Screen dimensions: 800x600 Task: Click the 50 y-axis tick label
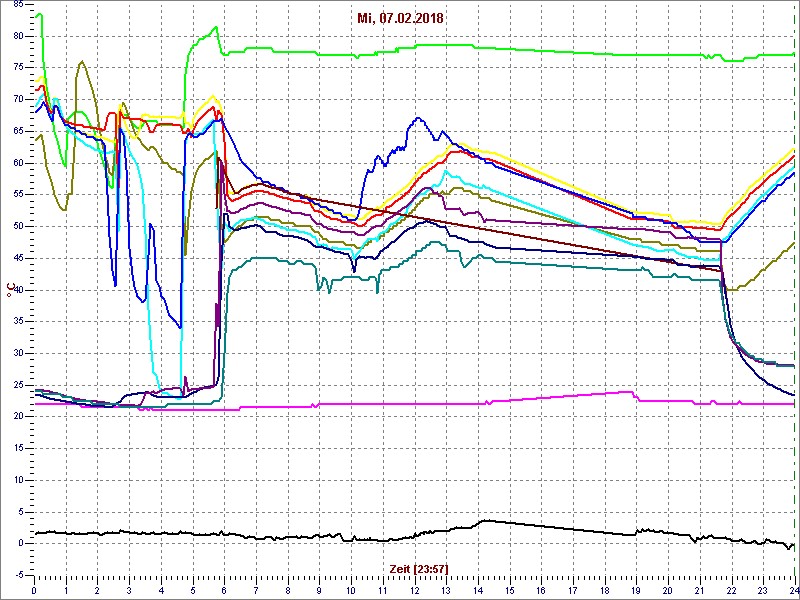tap(18, 227)
